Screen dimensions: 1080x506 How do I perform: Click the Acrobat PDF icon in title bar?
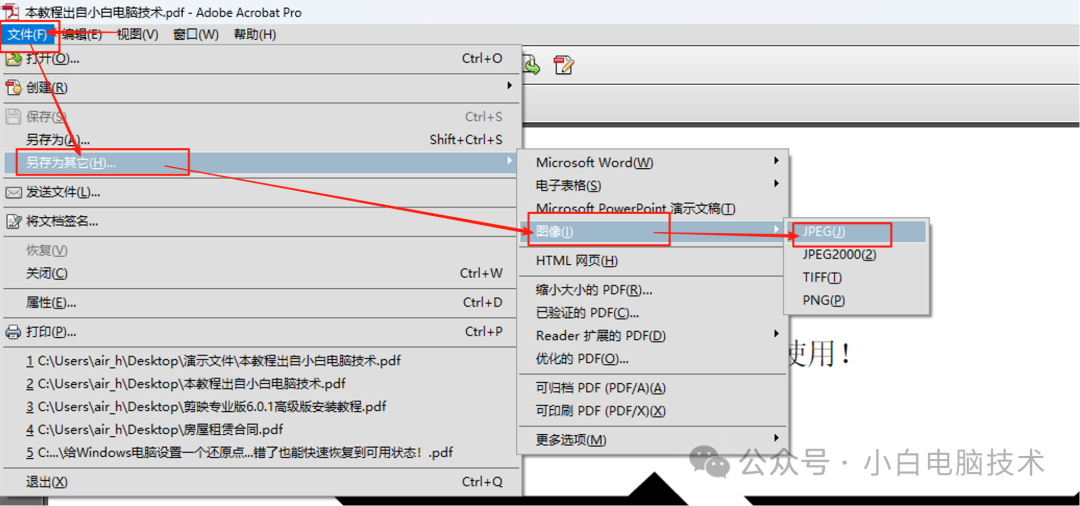point(11,12)
